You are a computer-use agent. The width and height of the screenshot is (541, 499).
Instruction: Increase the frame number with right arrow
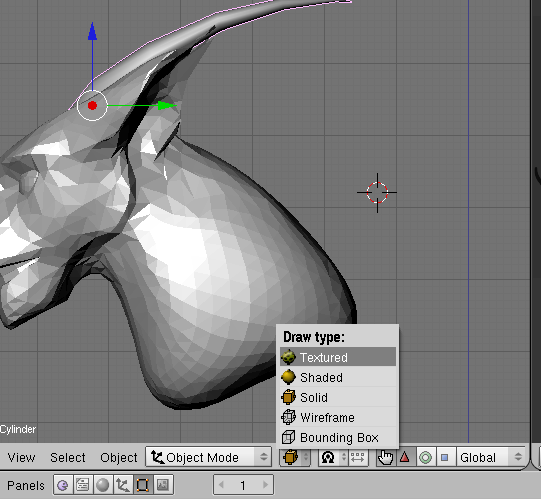(265, 485)
